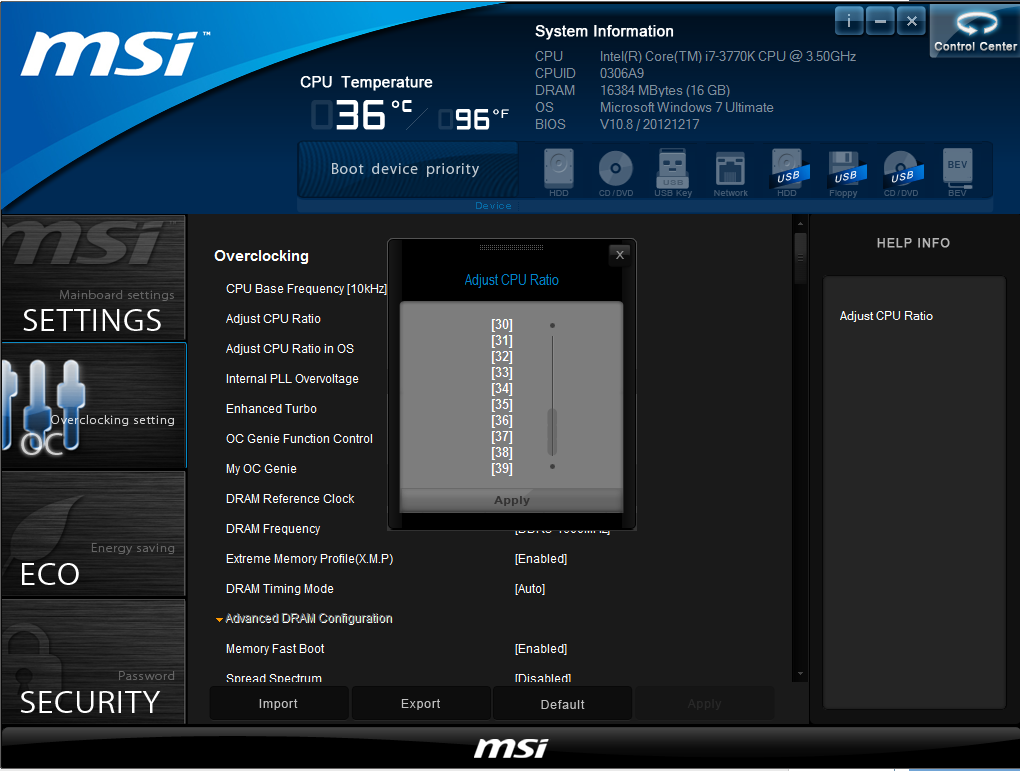This screenshot has height=771, width=1020.
Task: Apply the selected CPU ratio in popup
Action: [x=511, y=500]
